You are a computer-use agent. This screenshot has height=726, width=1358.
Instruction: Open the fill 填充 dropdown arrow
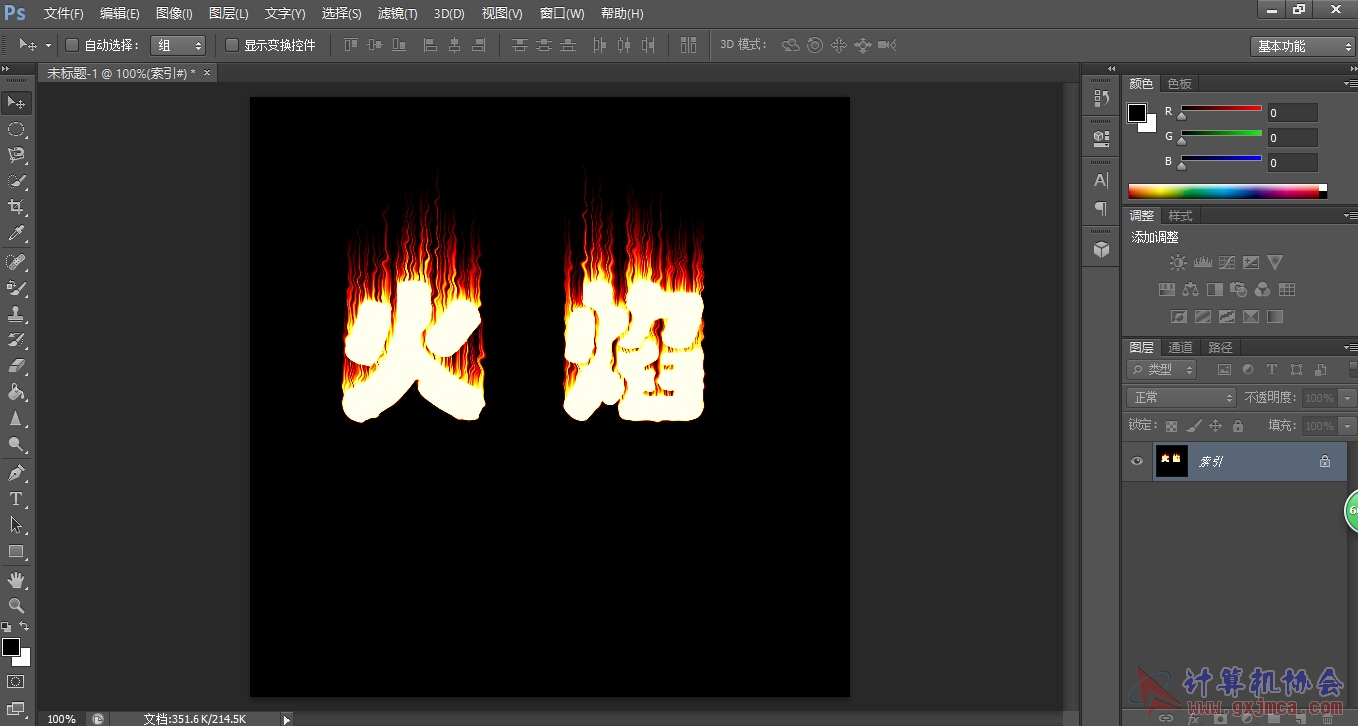(1348, 426)
